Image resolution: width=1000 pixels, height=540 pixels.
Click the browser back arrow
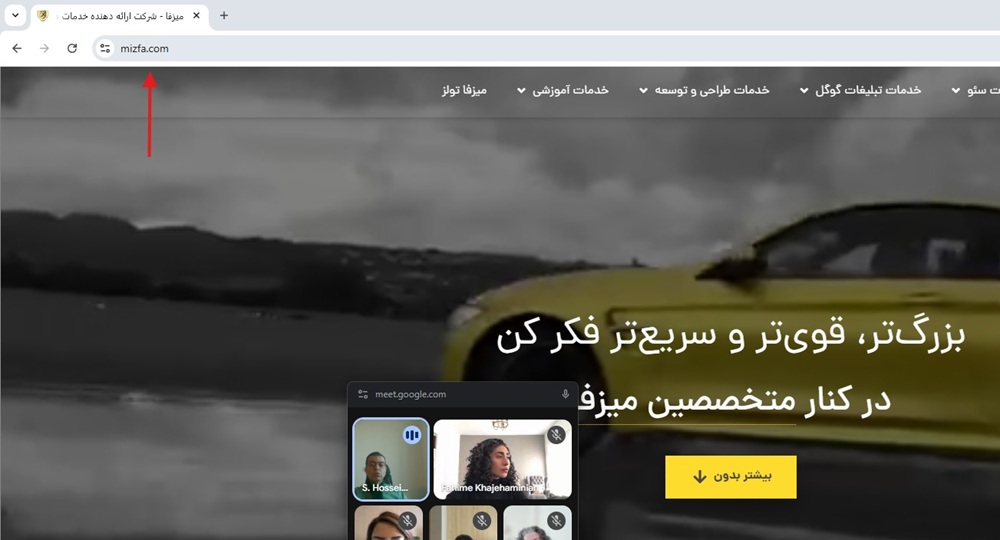(x=17, y=48)
